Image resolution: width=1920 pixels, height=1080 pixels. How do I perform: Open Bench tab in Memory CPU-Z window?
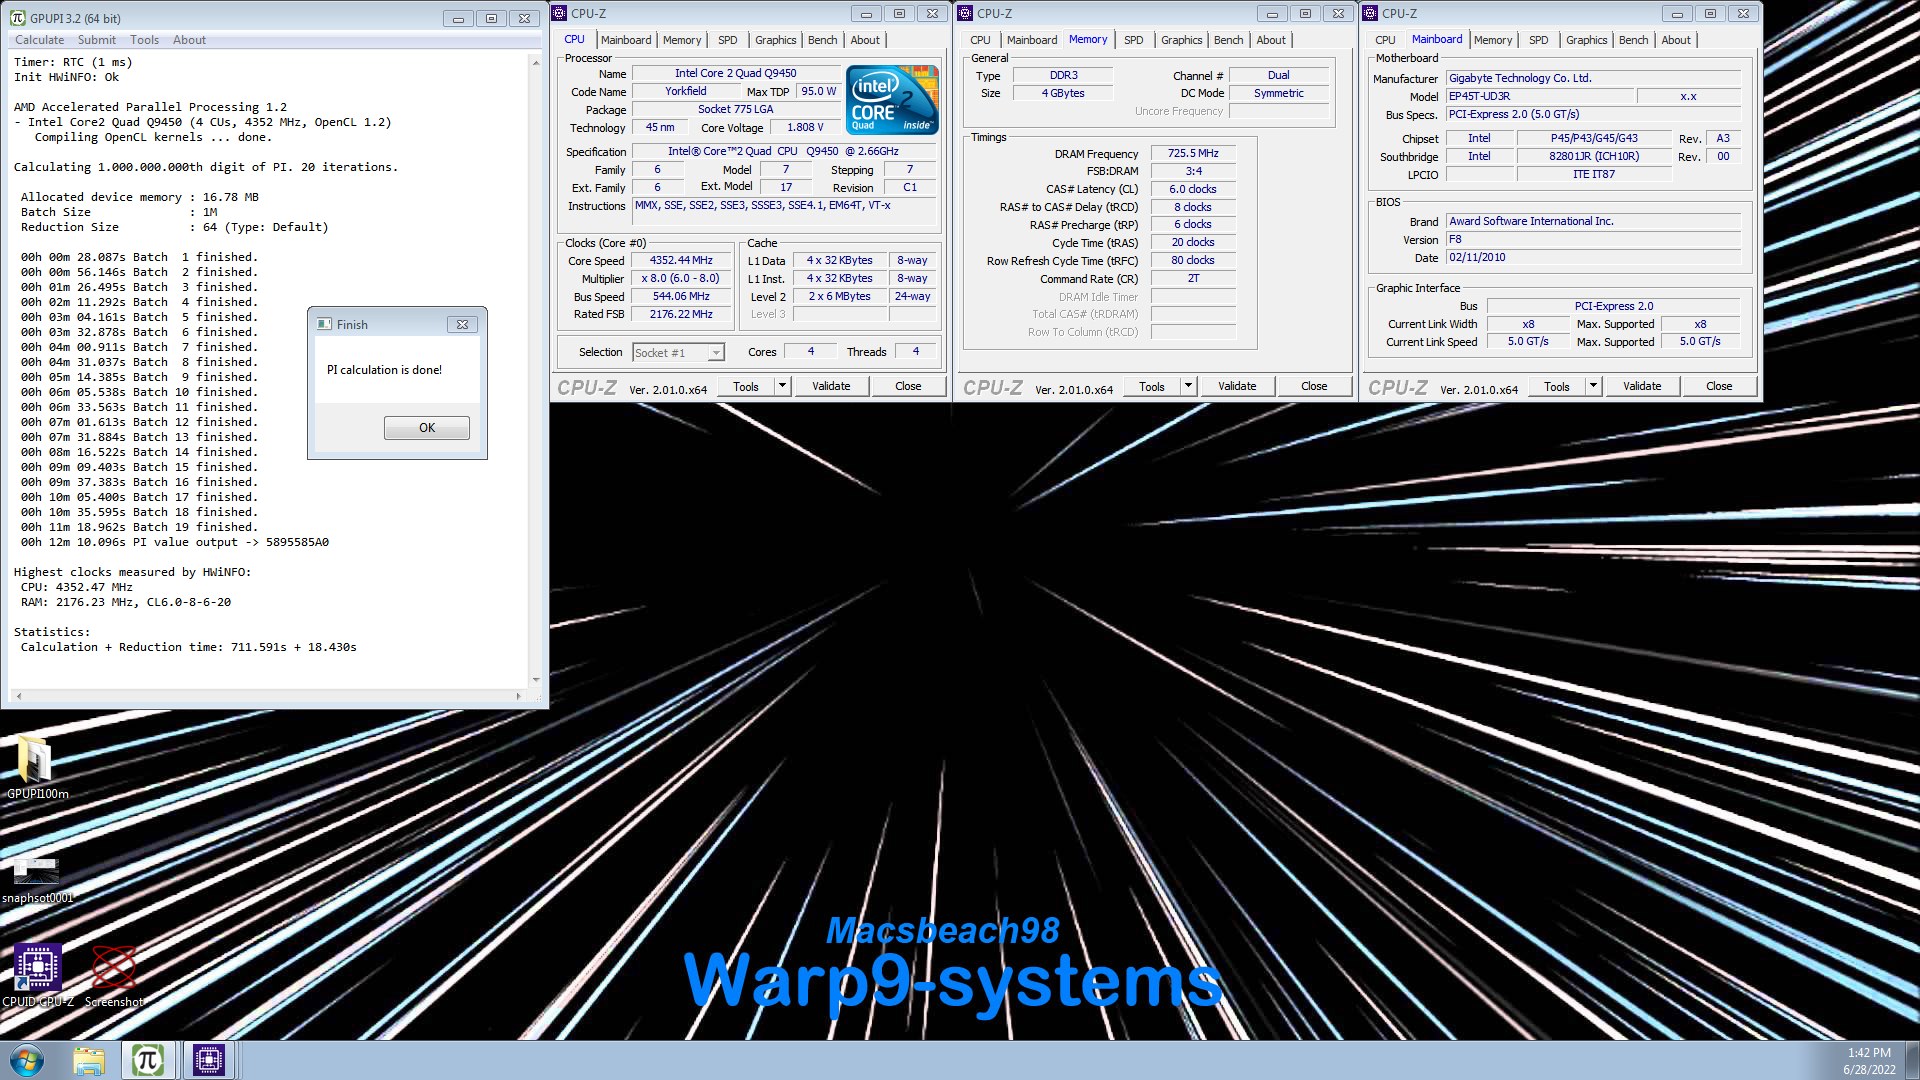pos(1229,40)
